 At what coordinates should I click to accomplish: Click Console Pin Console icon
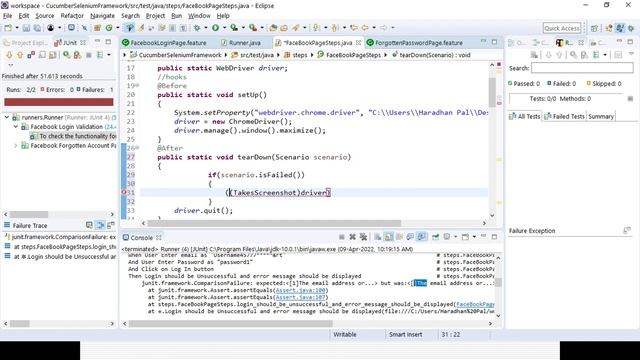(x=436, y=237)
